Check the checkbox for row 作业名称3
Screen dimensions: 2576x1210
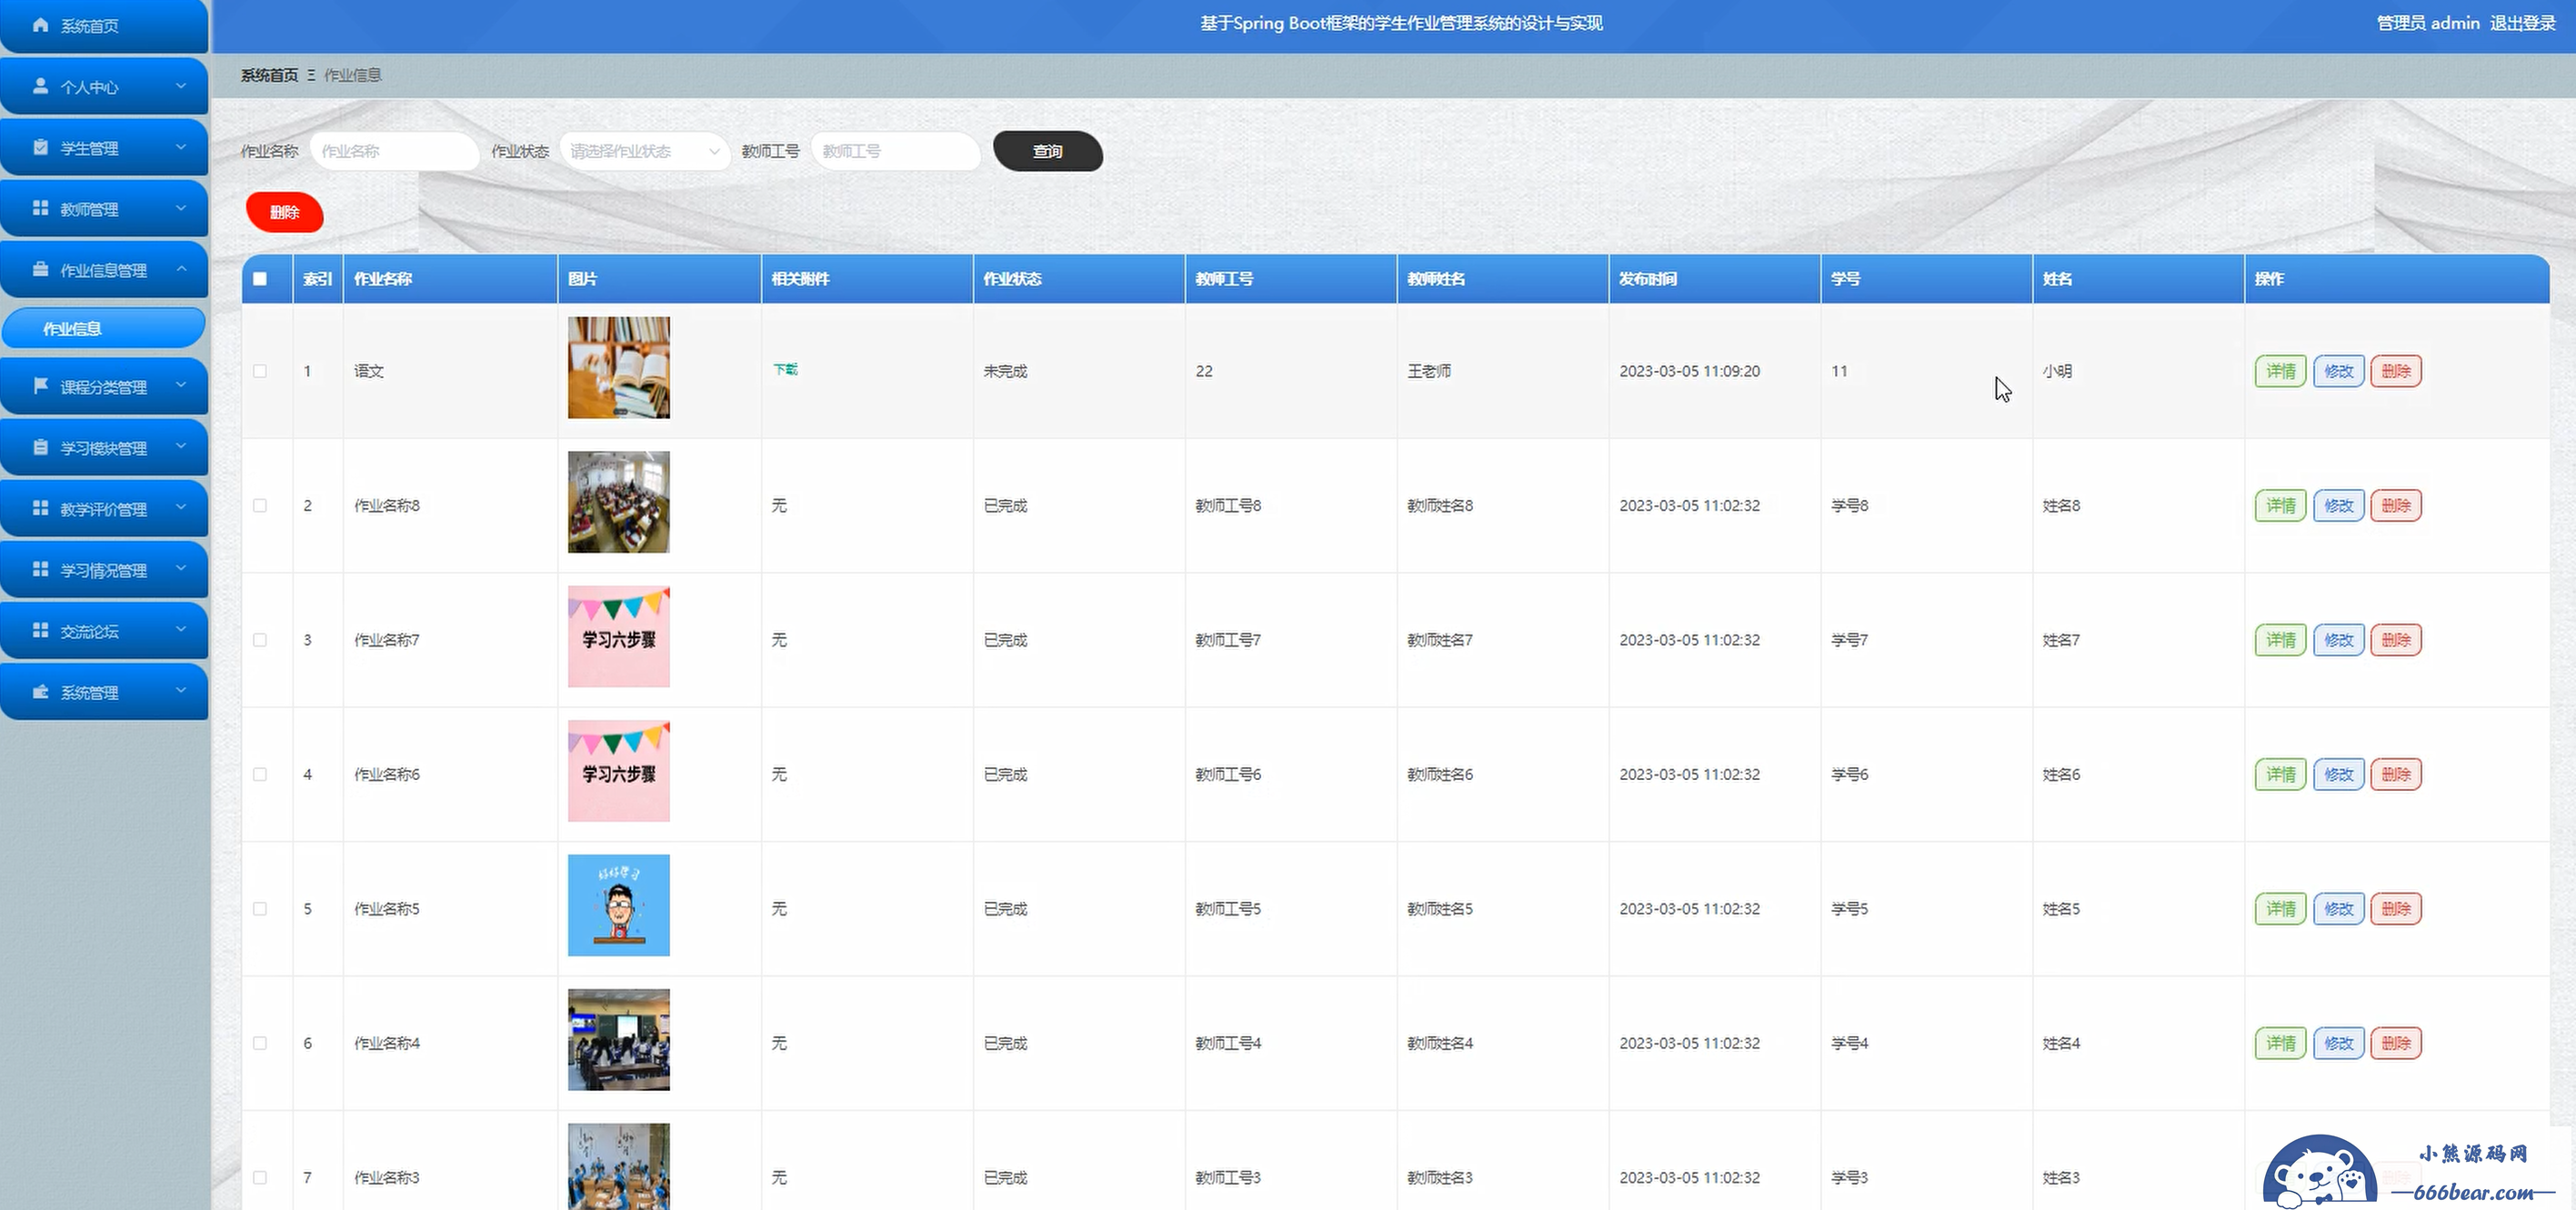[260, 1178]
